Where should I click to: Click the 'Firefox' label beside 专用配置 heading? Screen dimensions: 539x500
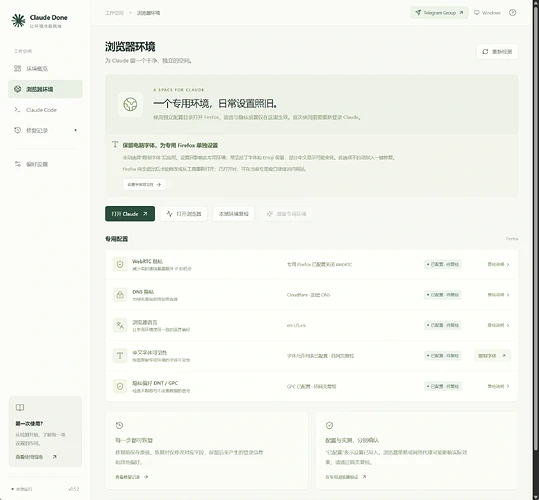point(512,238)
